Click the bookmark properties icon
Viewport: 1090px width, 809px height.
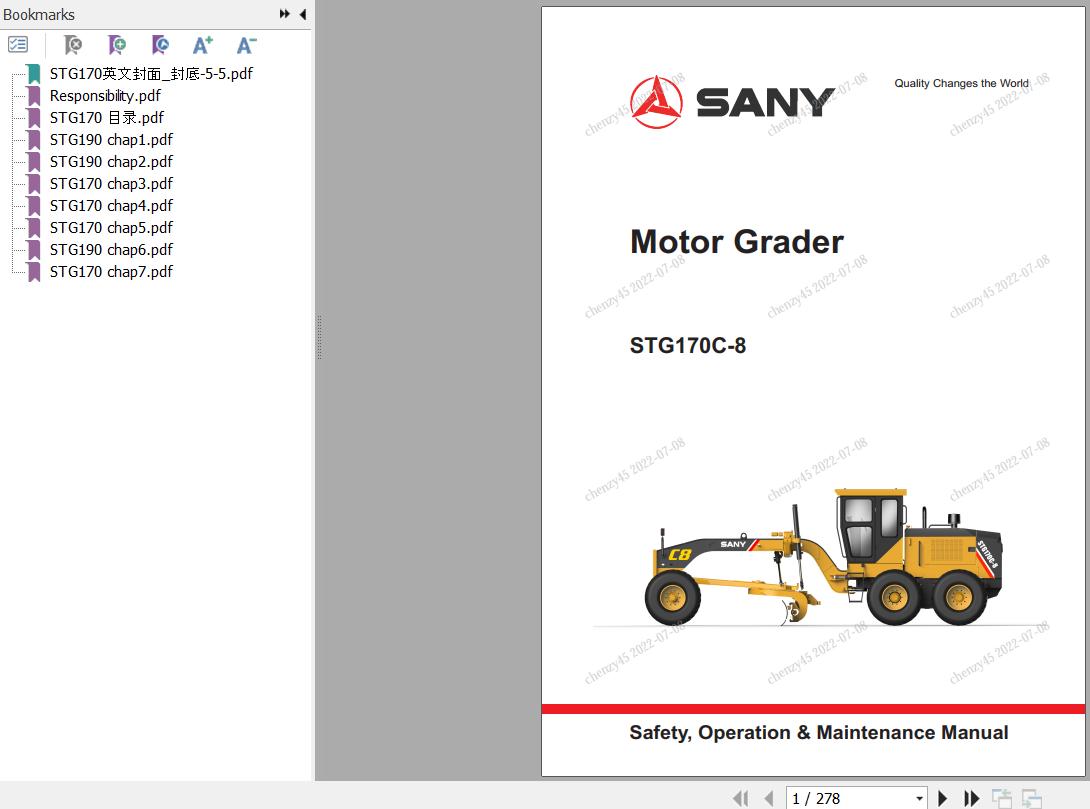pyautogui.click(x=160, y=45)
